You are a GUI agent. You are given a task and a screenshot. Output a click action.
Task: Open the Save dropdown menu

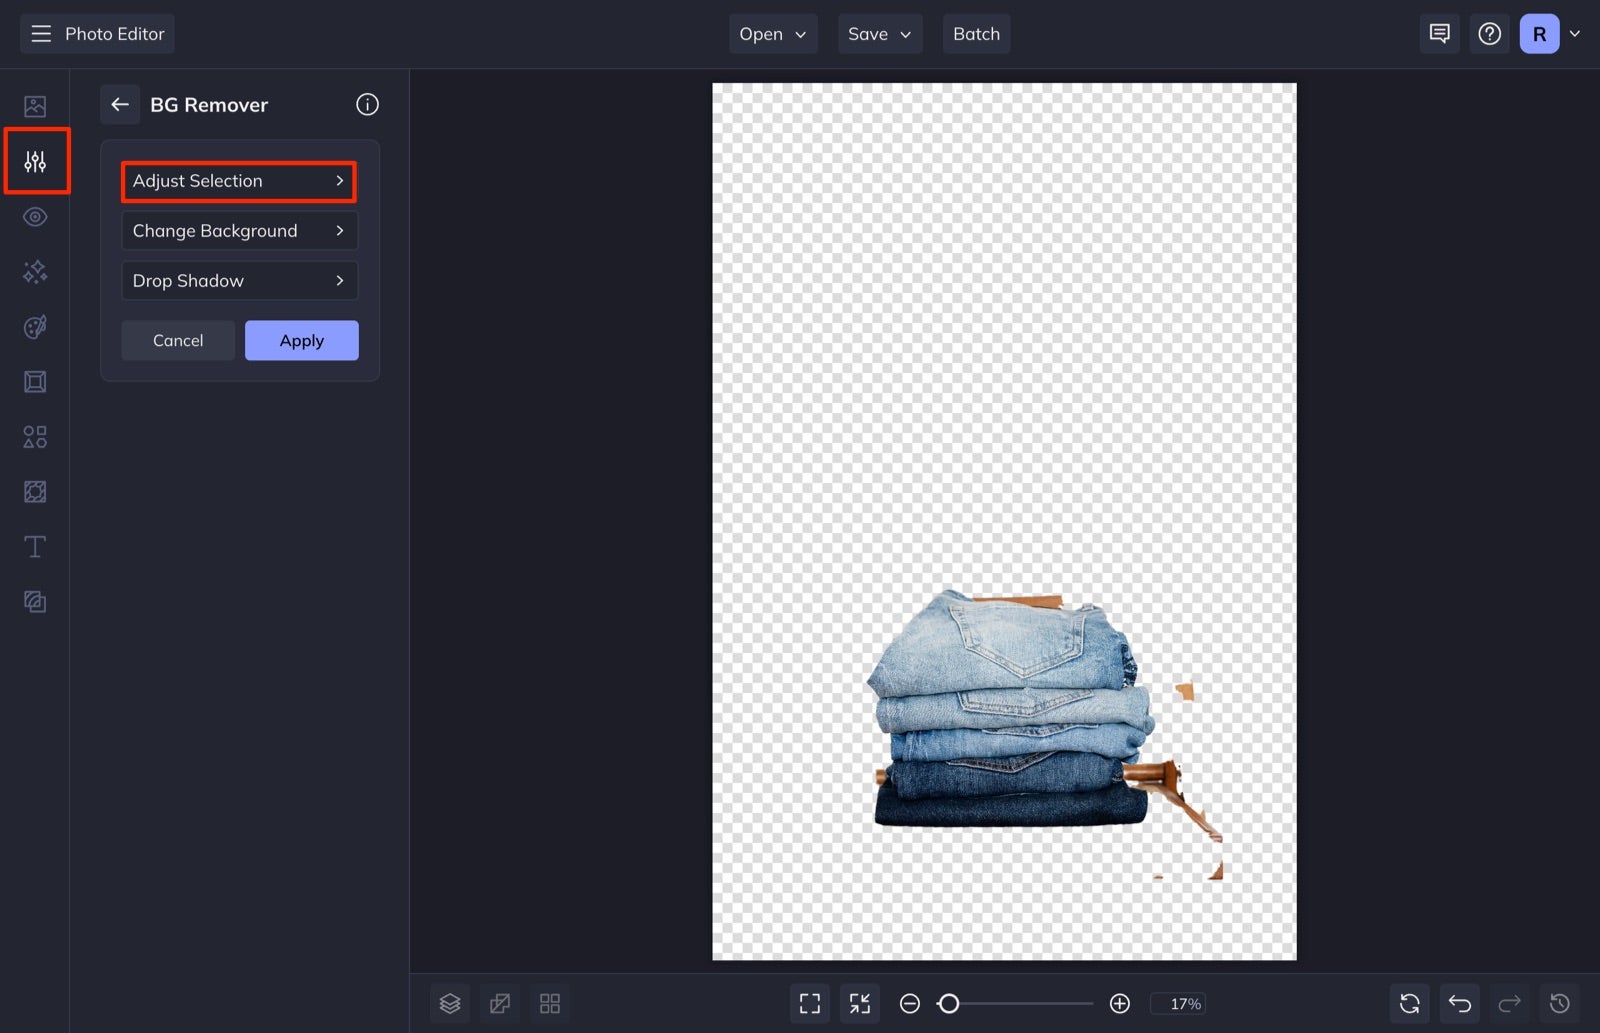pyautogui.click(x=879, y=33)
